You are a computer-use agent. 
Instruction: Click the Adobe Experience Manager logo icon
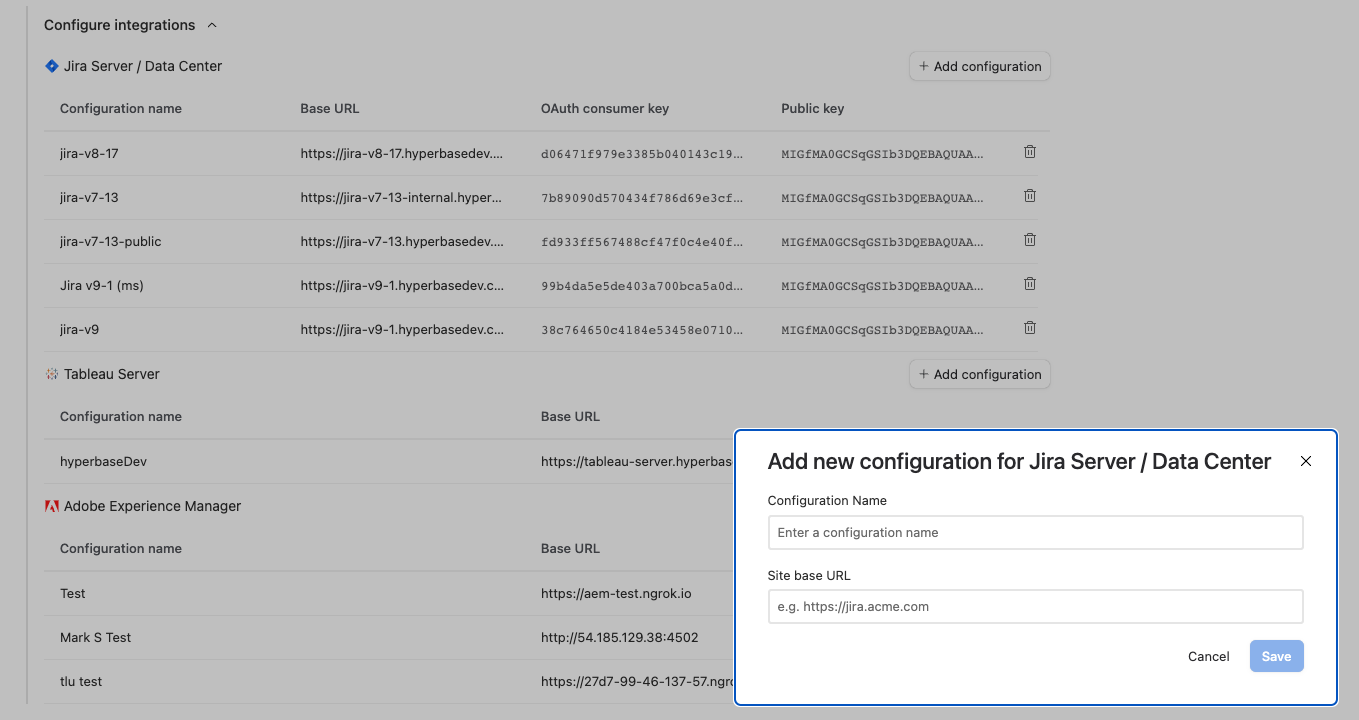[x=52, y=506]
